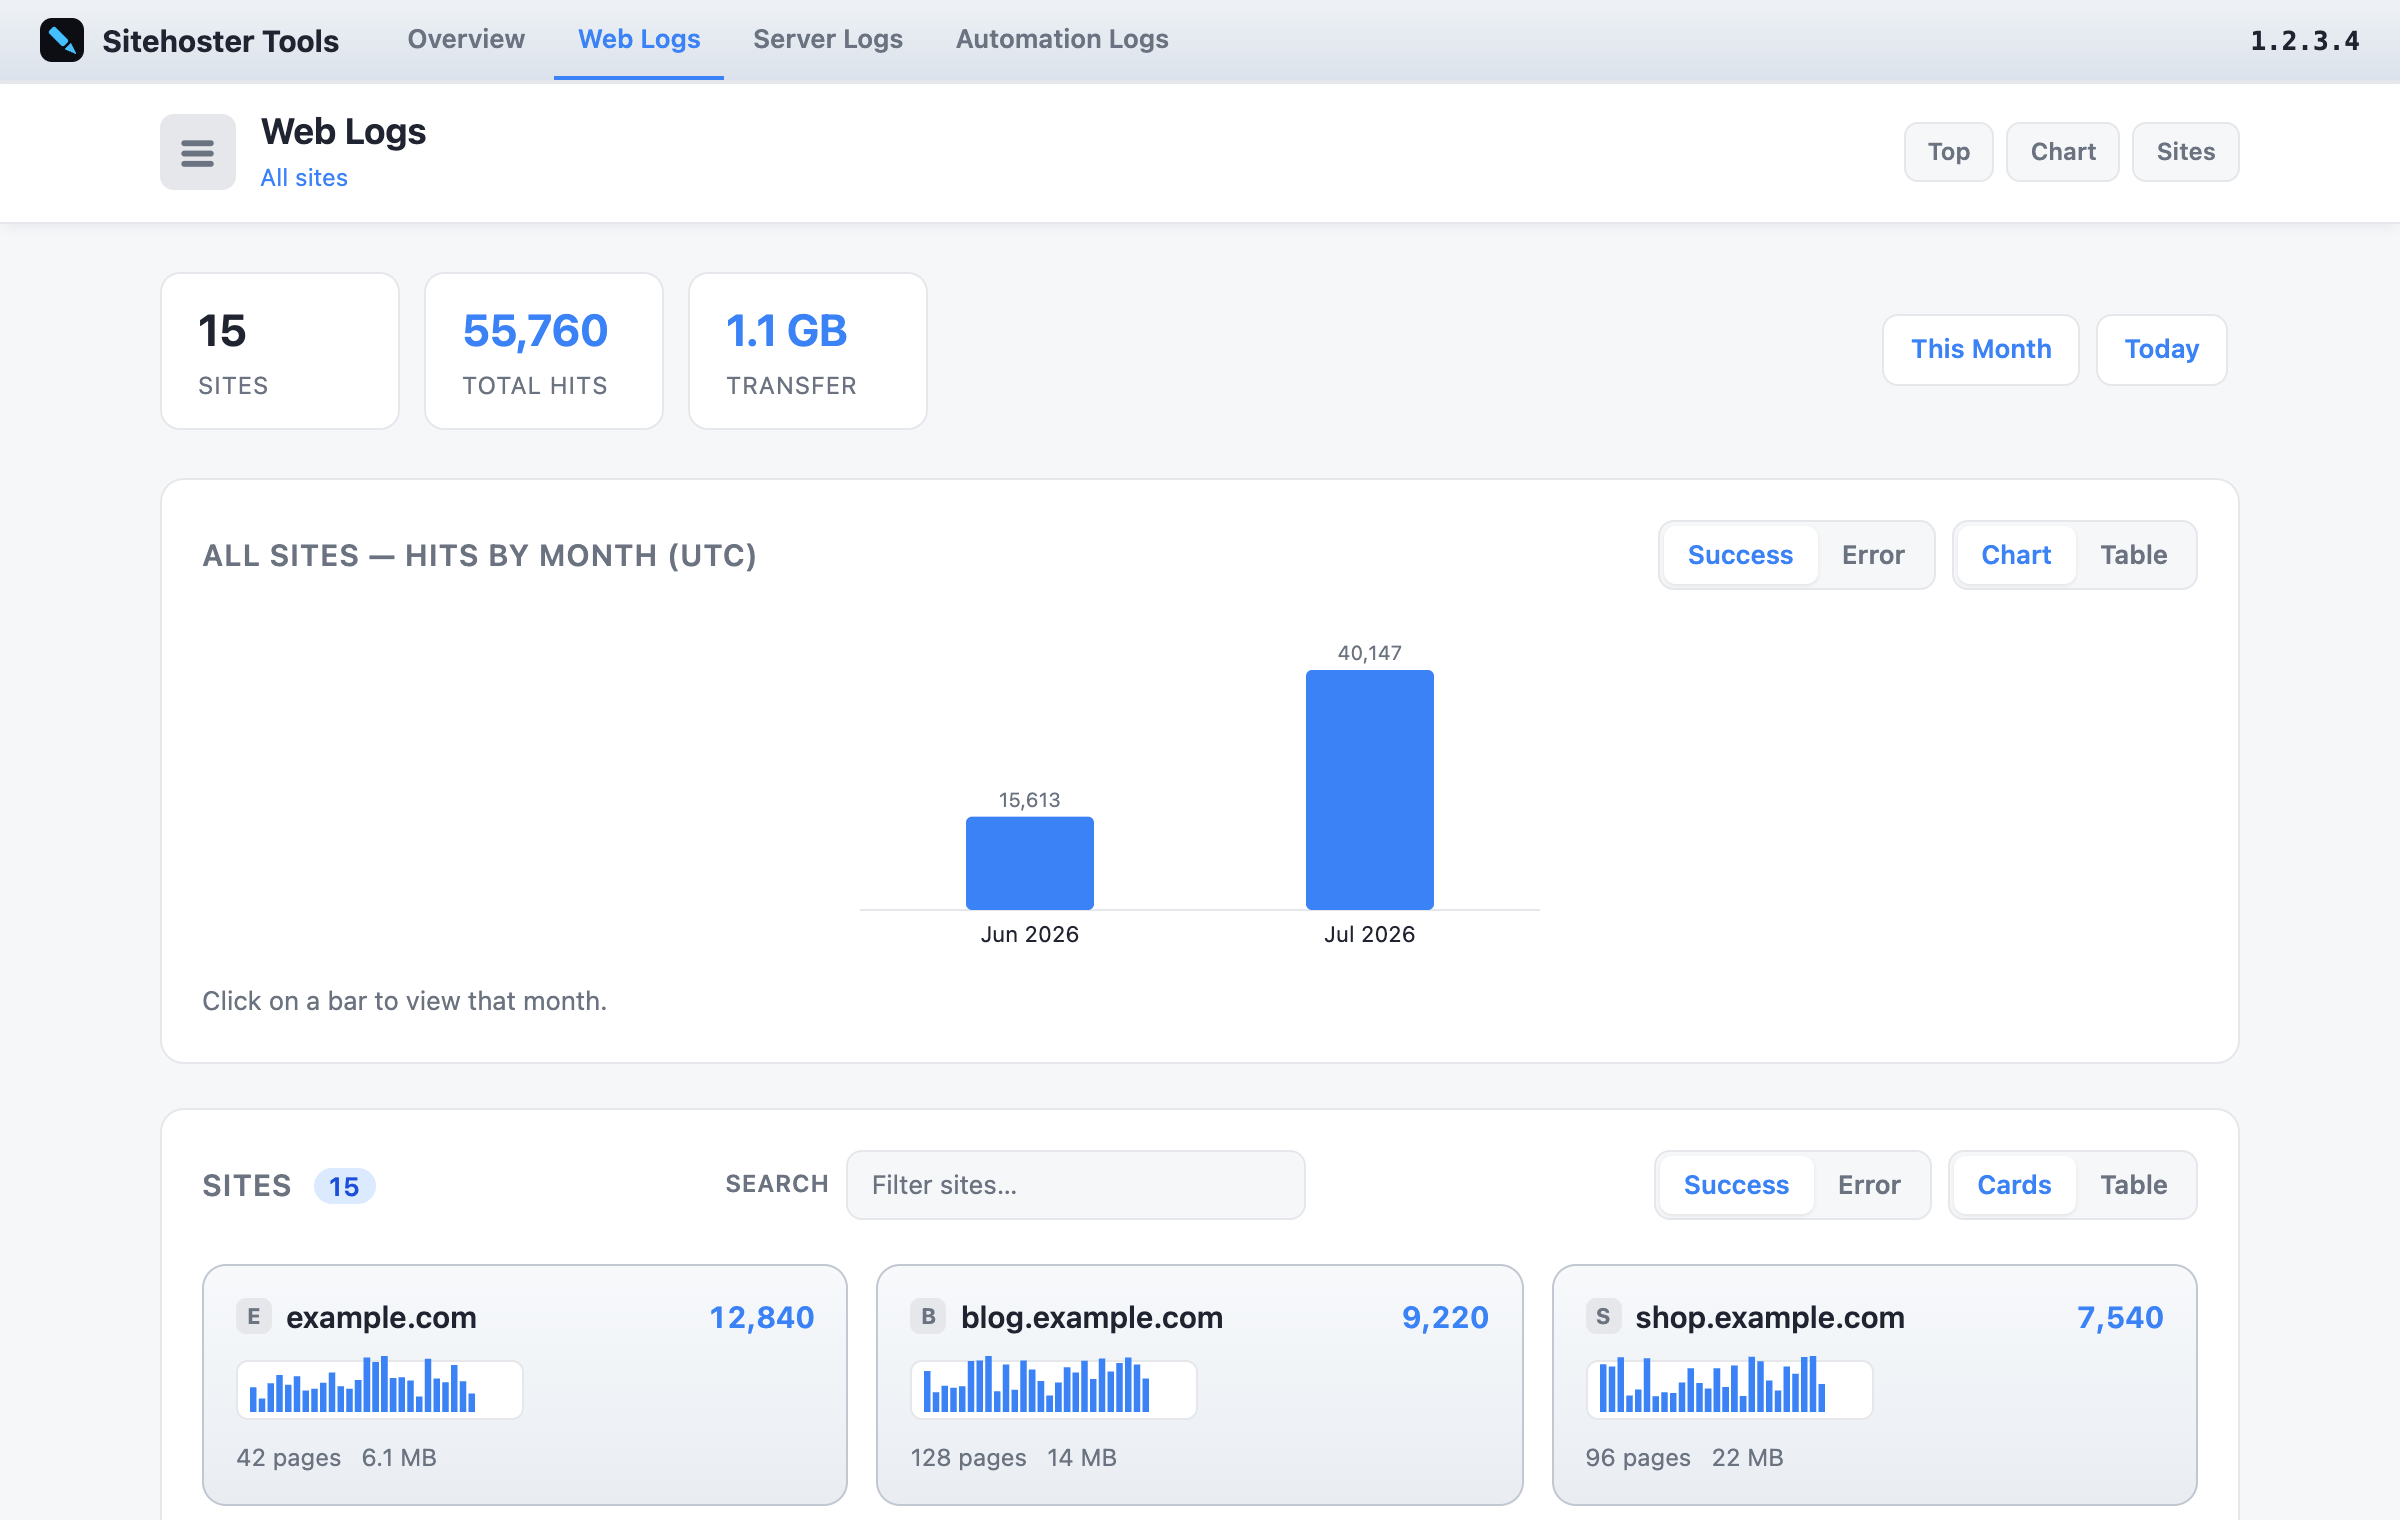The image size is (2400, 1520).
Task: Switch to Server Logs tab
Action: pyautogui.click(x=828, y=39)
